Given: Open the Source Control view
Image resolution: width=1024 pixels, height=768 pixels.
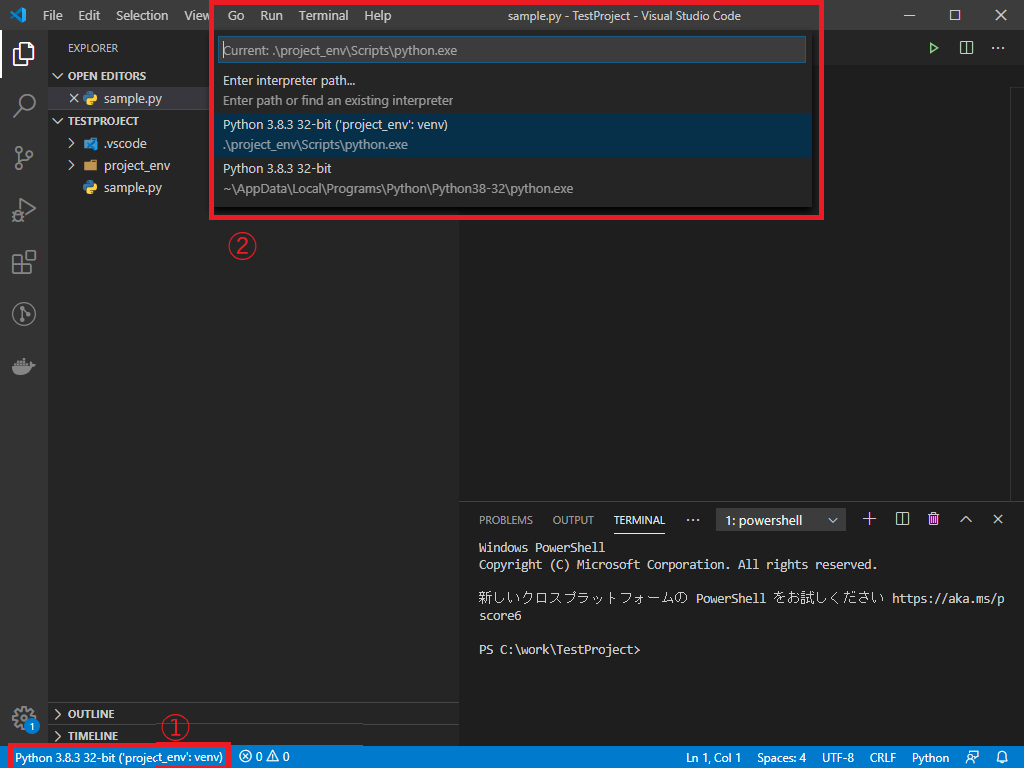Looking at the screenshot, I should tap(24, 158).
